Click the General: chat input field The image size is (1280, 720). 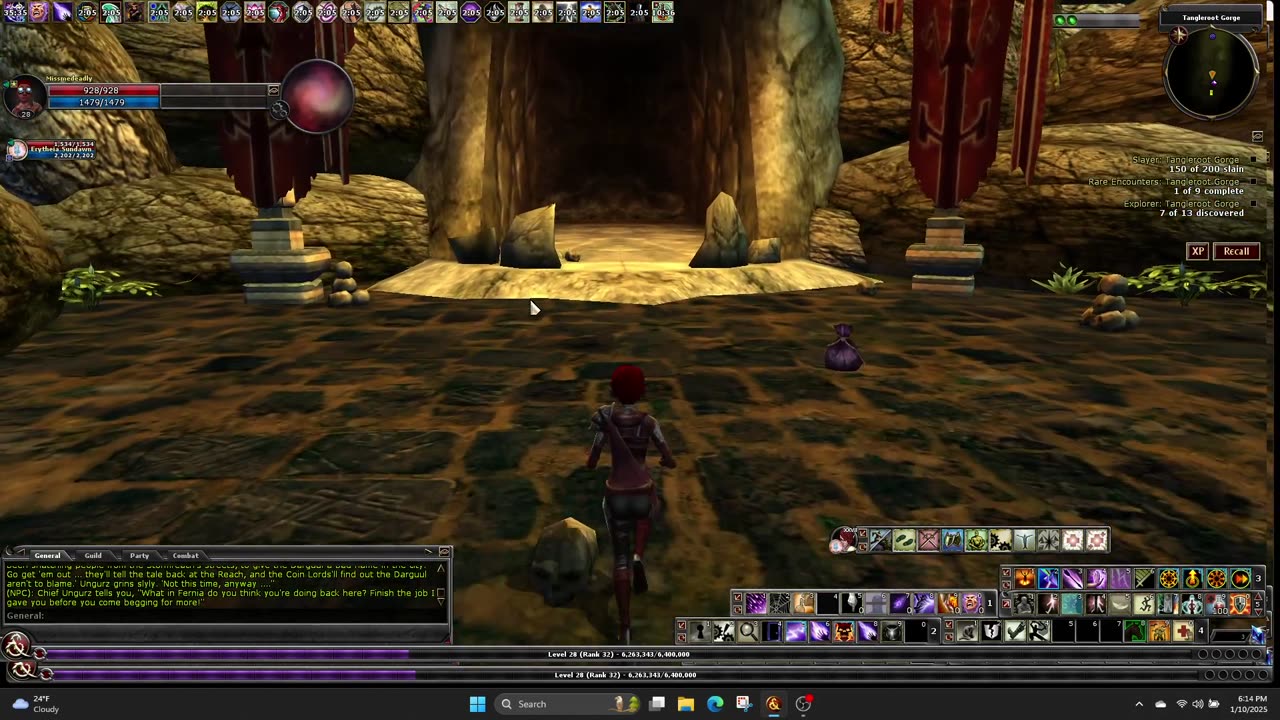[226, 616]
